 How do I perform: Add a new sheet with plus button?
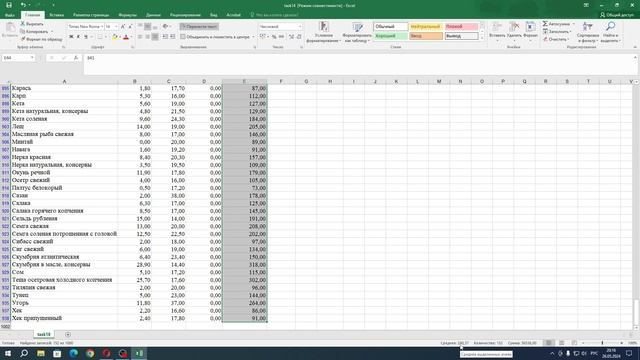[x=68, y=334]
